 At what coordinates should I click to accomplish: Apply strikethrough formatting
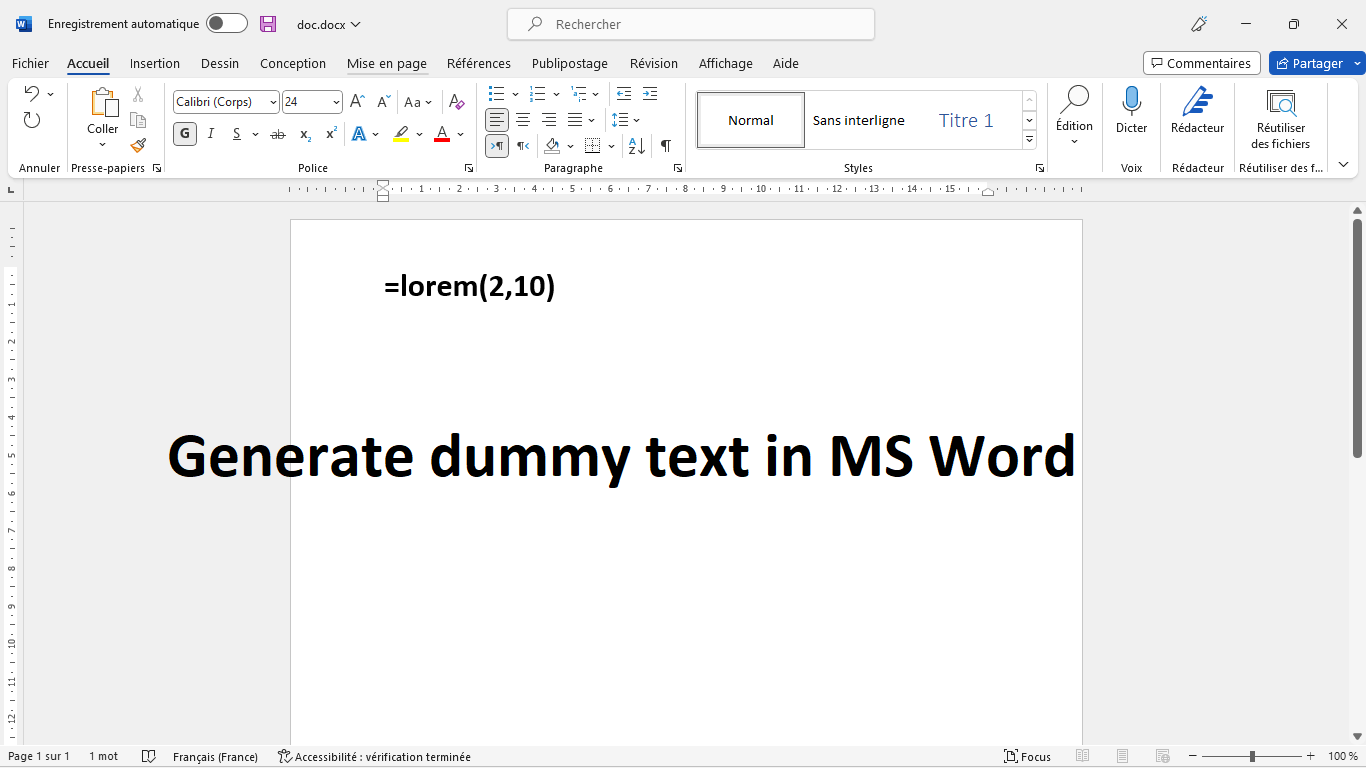(278, 134)
